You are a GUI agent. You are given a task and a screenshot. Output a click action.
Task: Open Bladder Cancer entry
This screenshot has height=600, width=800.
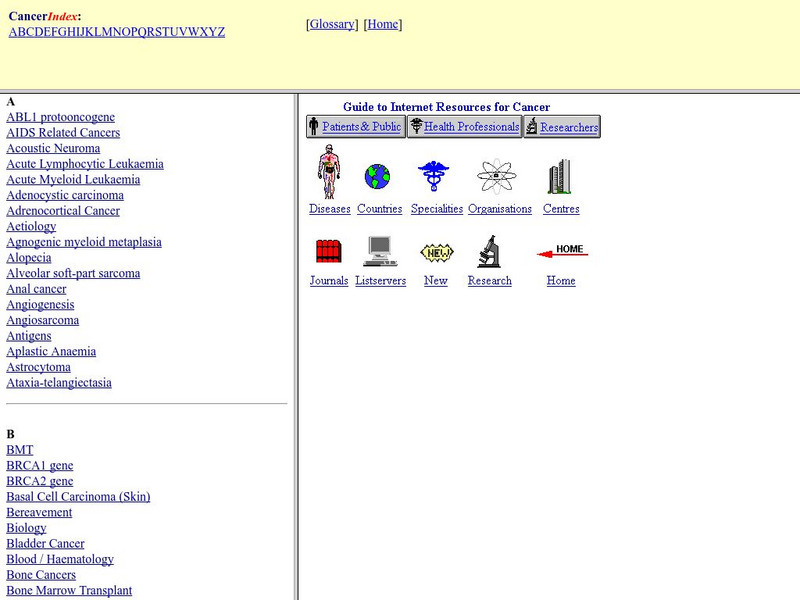coord(45,544)
